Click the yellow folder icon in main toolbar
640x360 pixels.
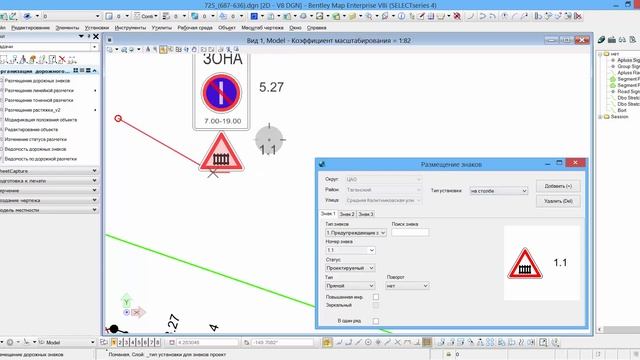point(352,16)
